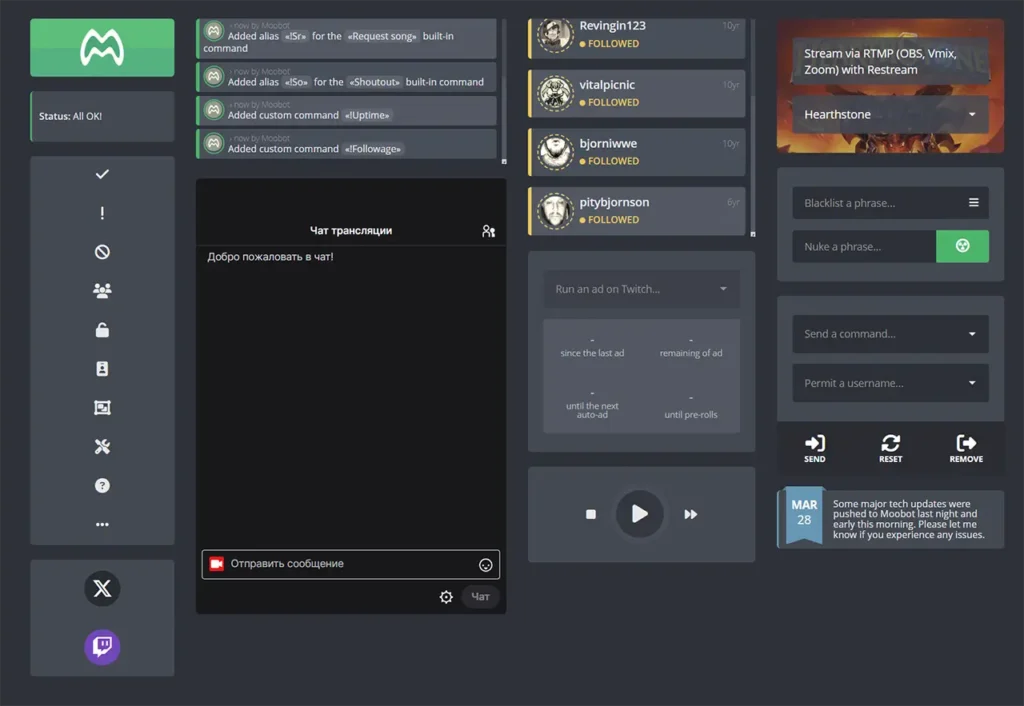Open the X (Twitter) icon at bottom left
The width and height of the screenshot is (1024, 706).
102,589
